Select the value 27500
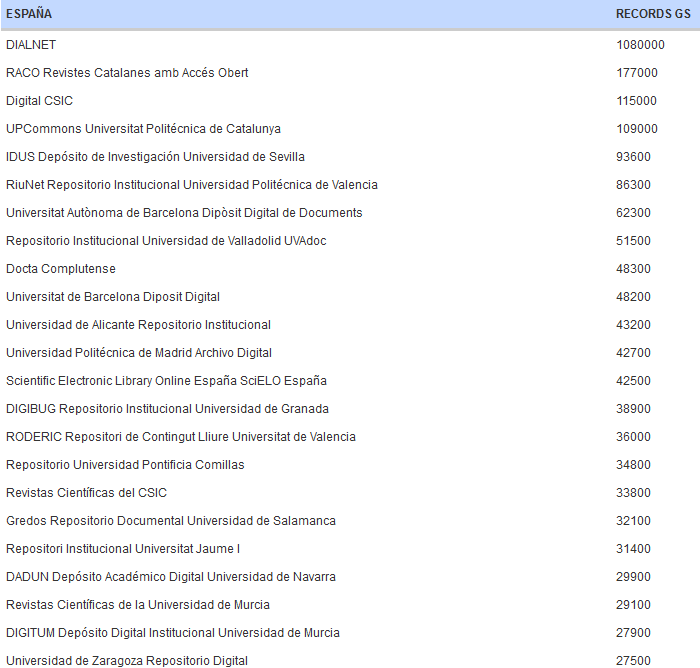The height and width of the screenshot is (668, 700). click(x=633, y=661)
